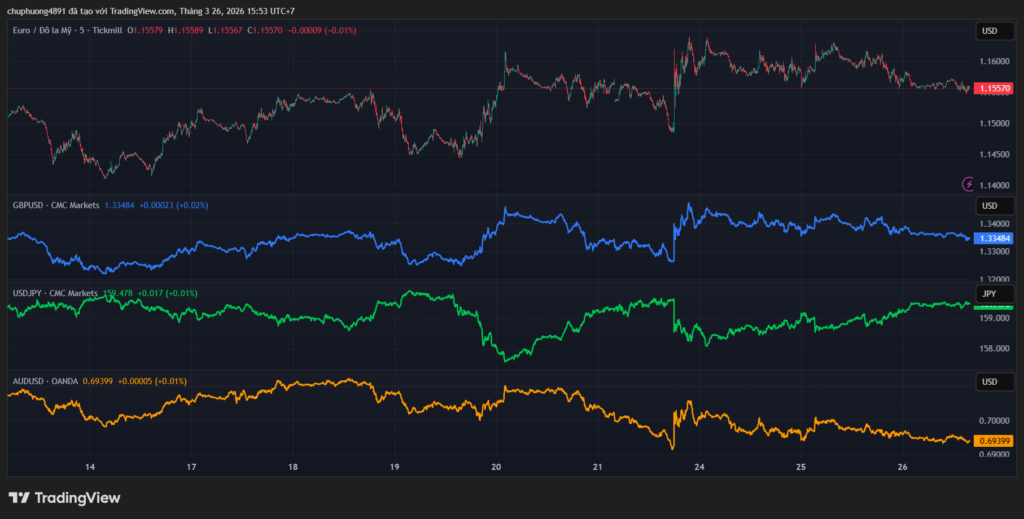
Task: Select the USDJPY CMC Markets legend label
Action: point(55,293)
